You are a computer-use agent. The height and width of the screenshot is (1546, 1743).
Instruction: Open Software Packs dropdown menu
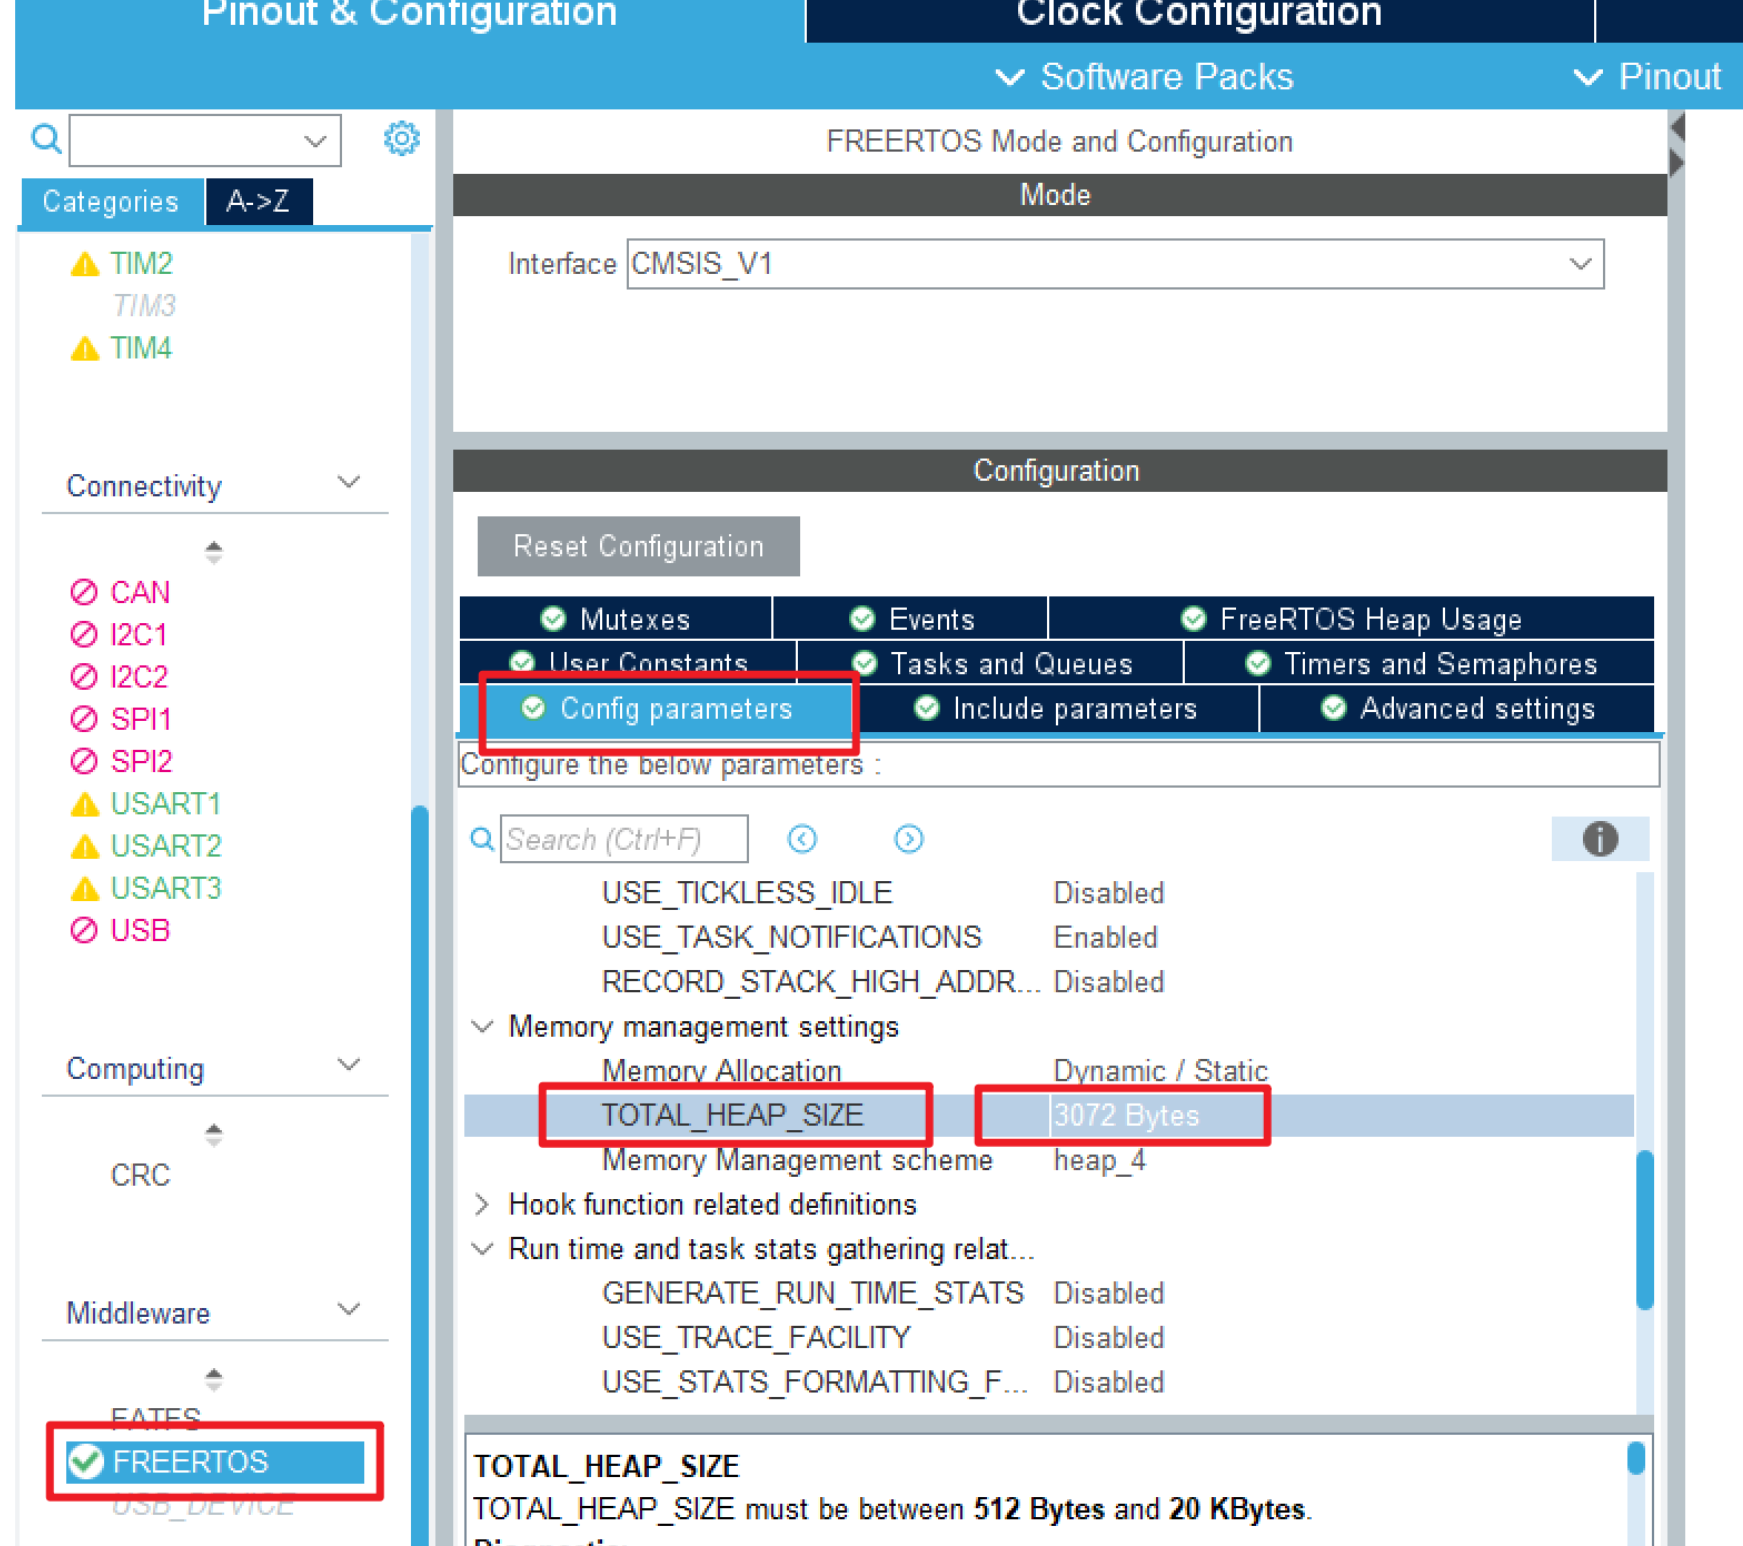[1144, 77]
